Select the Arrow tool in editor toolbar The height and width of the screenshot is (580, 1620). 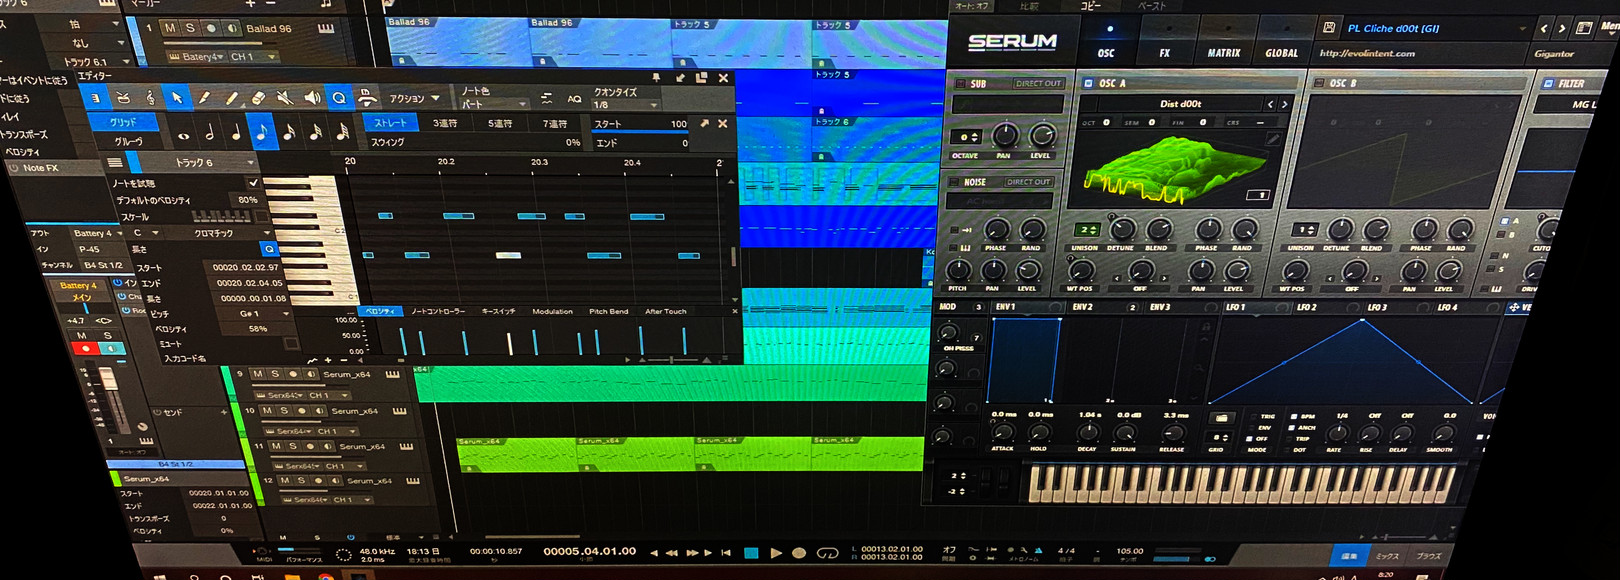(x=177, y=97)
